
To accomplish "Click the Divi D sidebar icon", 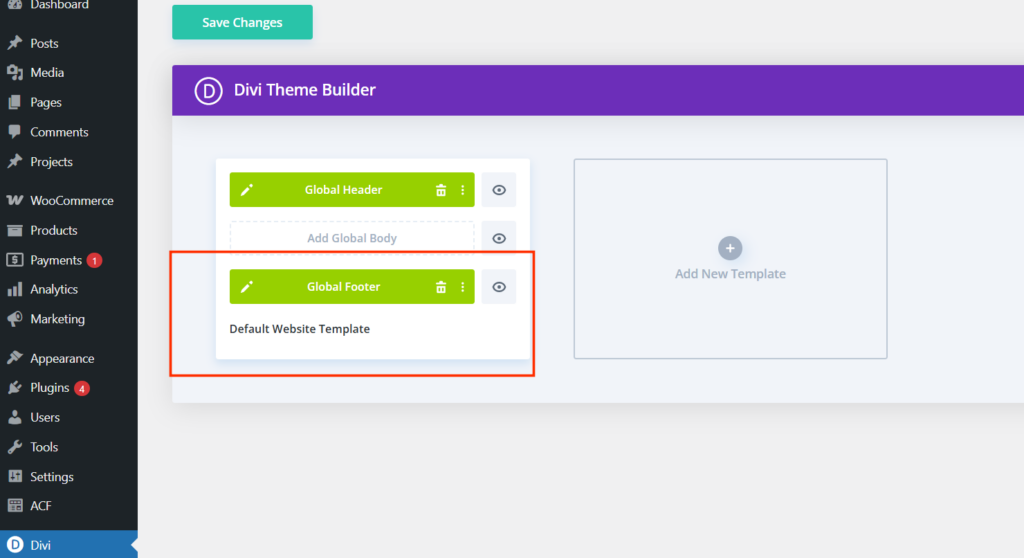I will 14,545.
